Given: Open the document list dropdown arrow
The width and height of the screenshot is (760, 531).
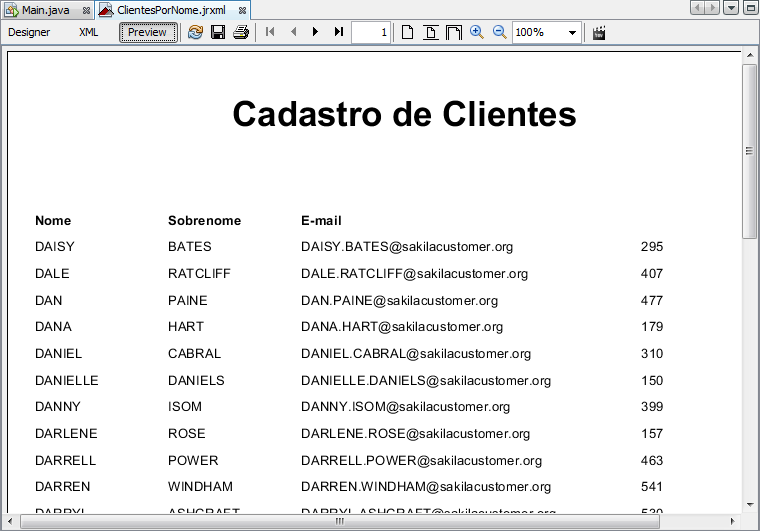Looking at the screenshot, I should coord(732,8).
